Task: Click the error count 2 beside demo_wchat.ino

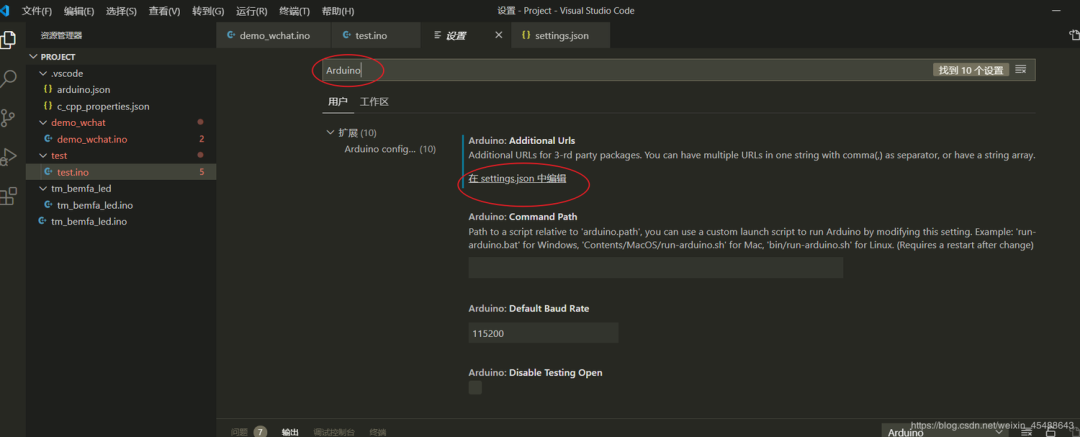Action: tap(202, 139)
